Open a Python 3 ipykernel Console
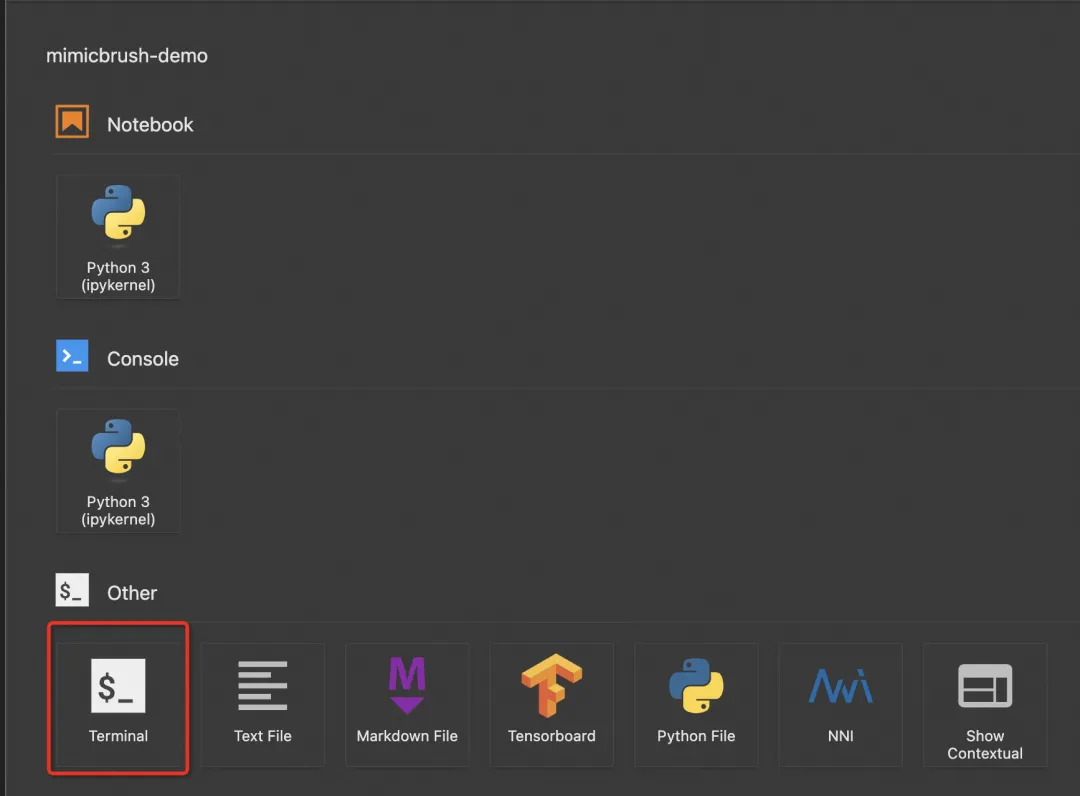Viewport: 1080px width, 796px height. coord(118,471)
